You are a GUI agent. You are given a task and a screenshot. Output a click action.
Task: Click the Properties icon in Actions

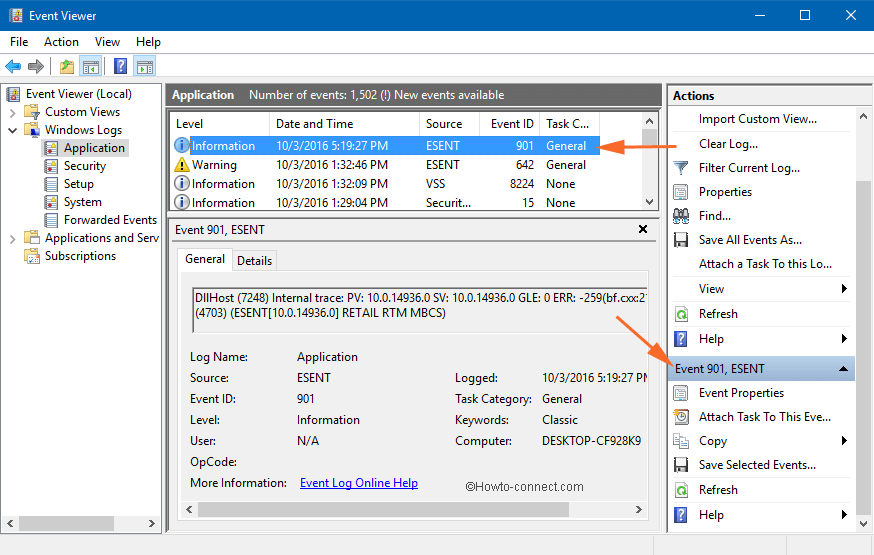tap(681, 192)
